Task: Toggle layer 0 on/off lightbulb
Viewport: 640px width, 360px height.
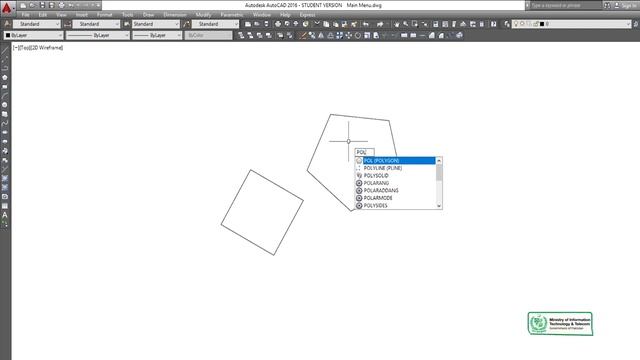Action: point(516,24)
